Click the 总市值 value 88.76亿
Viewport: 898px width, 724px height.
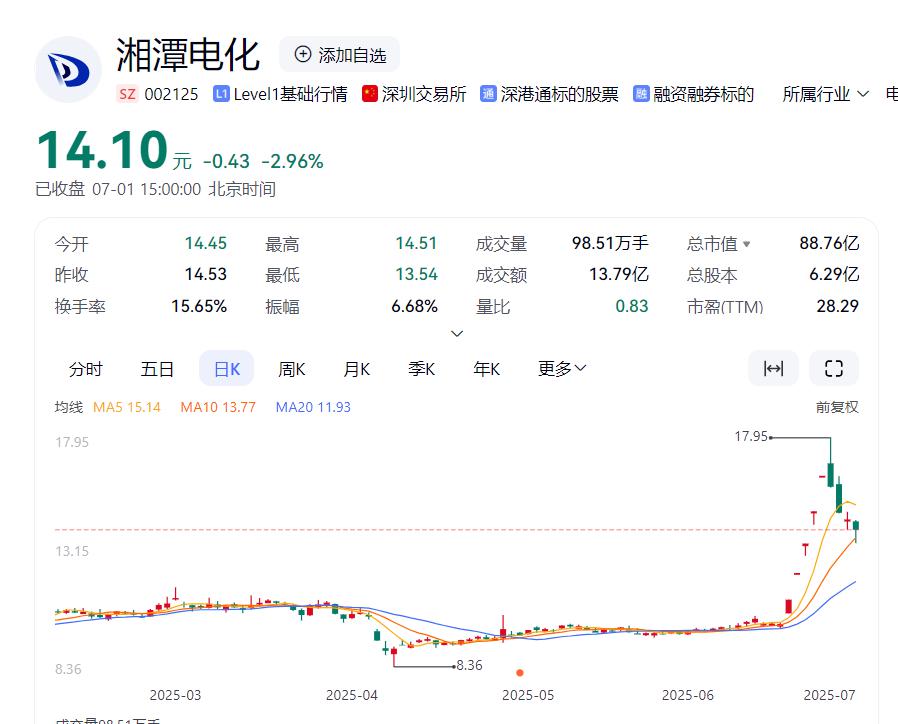(x=829, y=243)
